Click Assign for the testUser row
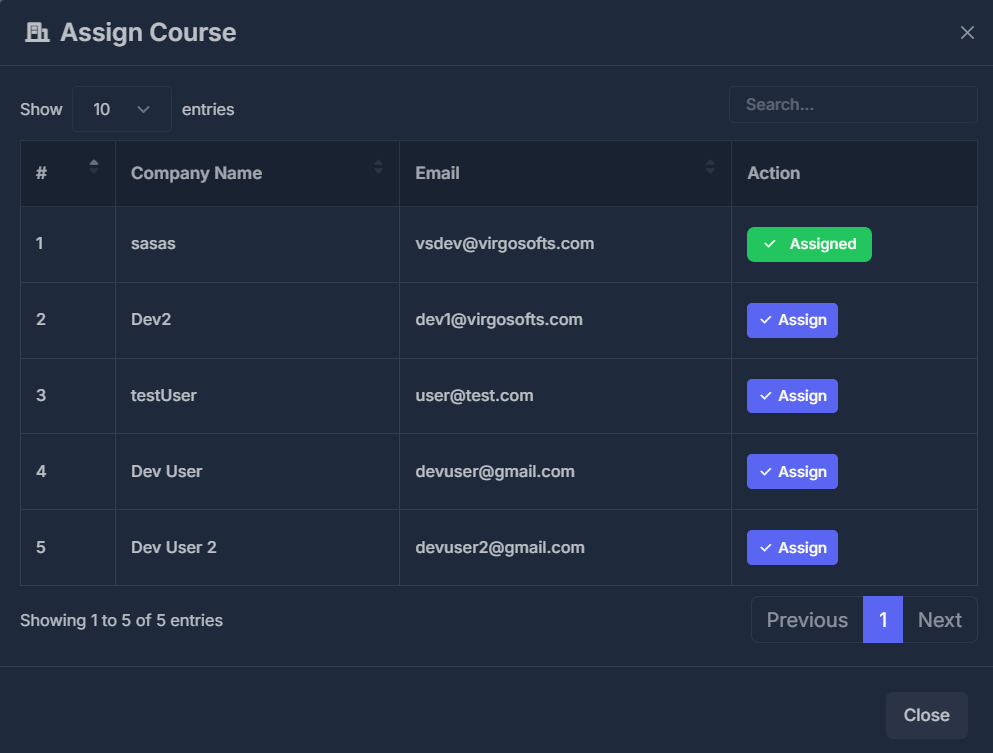This screenshot has width=993, height=753. pyautogui.click(x=792, y=395)
